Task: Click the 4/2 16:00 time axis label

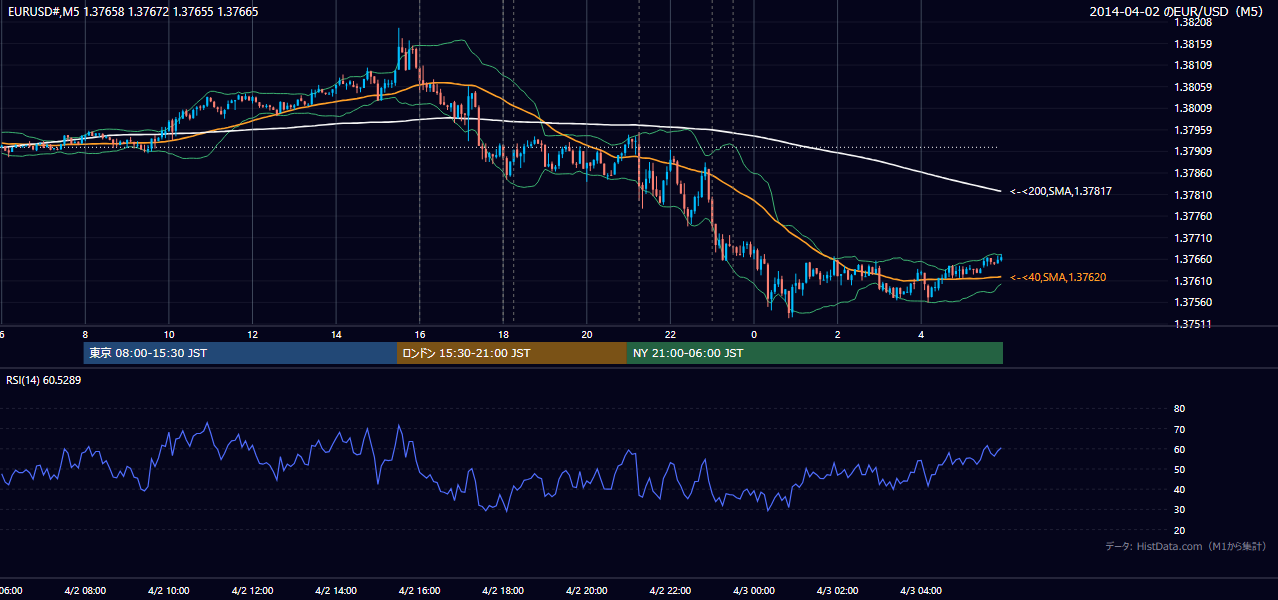Action: click(419, 590)
